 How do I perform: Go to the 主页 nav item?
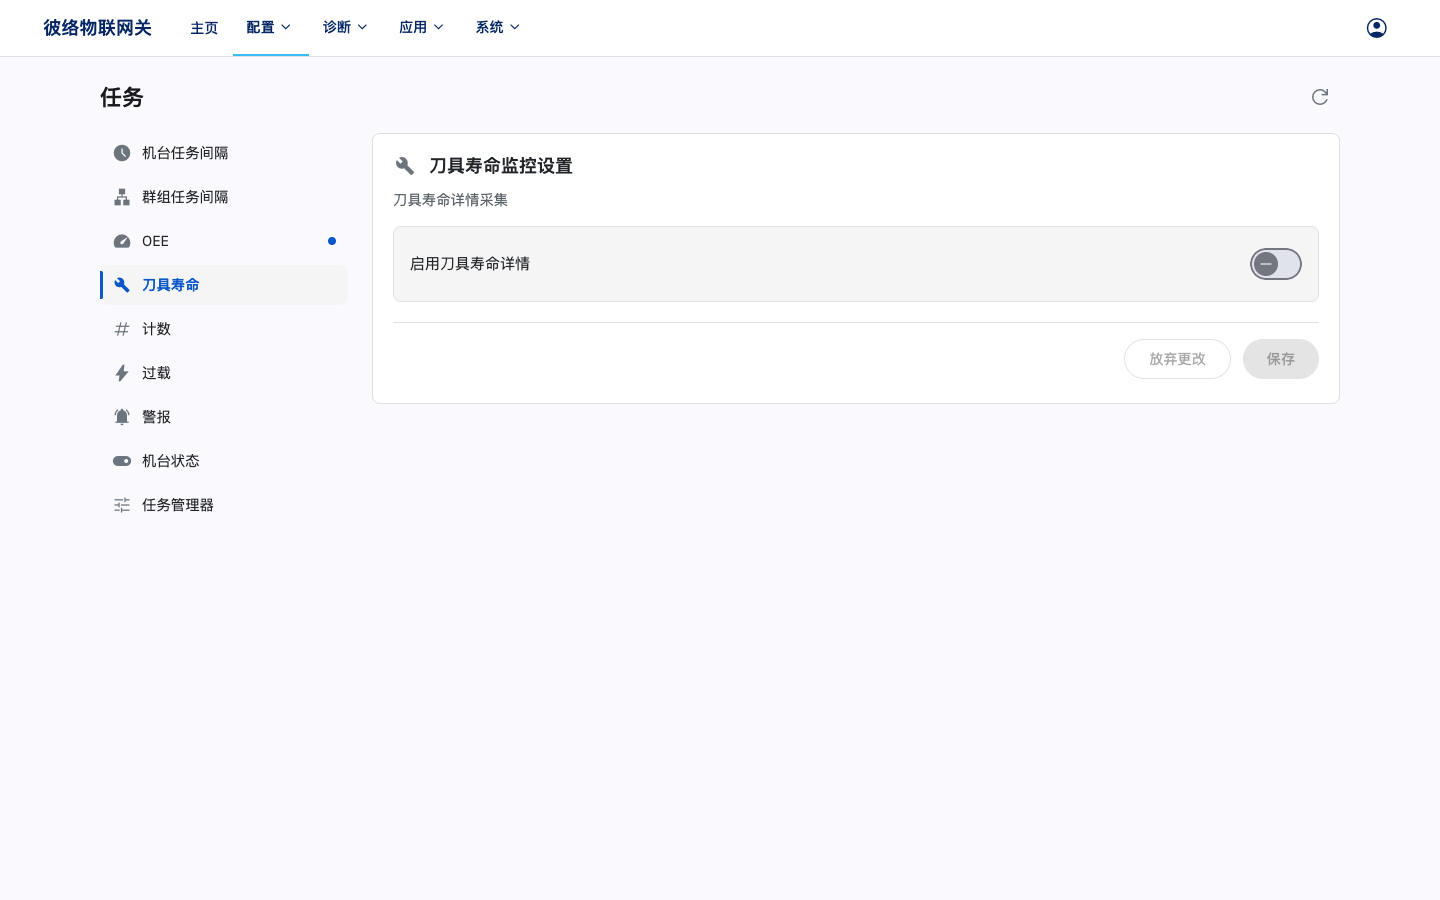tap(204, 28)
